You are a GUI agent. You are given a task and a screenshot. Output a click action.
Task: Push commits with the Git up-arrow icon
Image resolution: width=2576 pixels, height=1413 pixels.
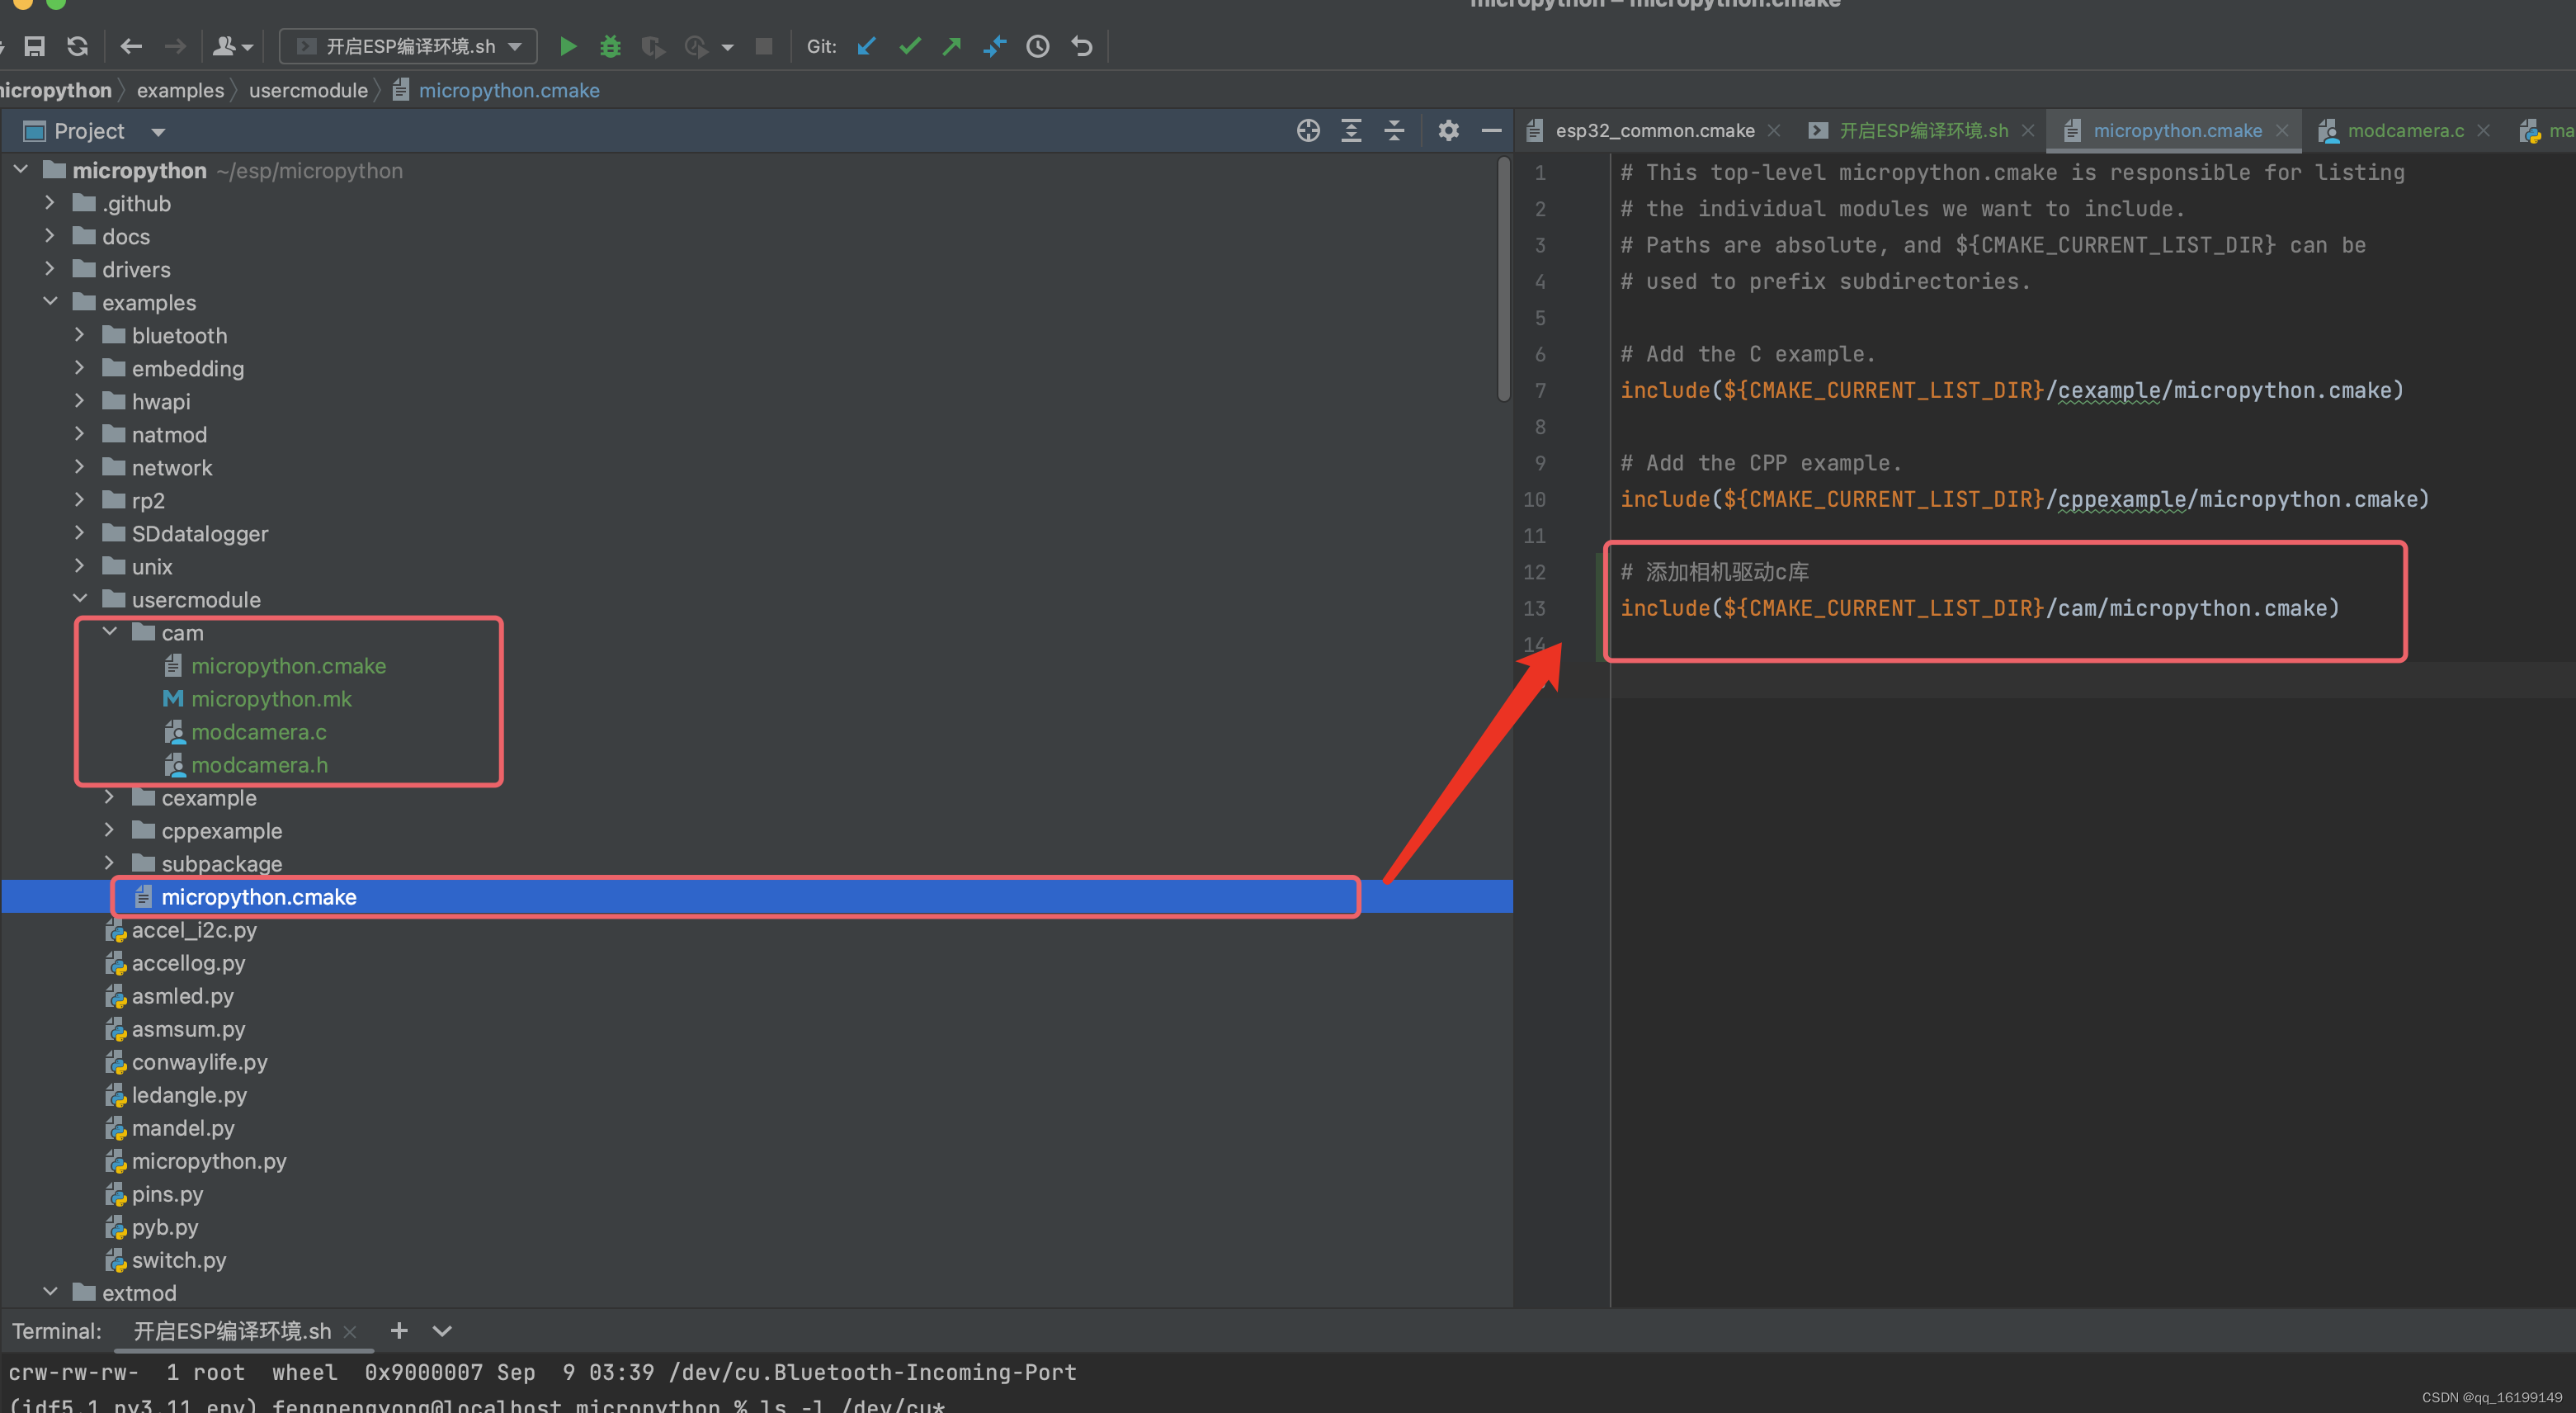[951, 46]
